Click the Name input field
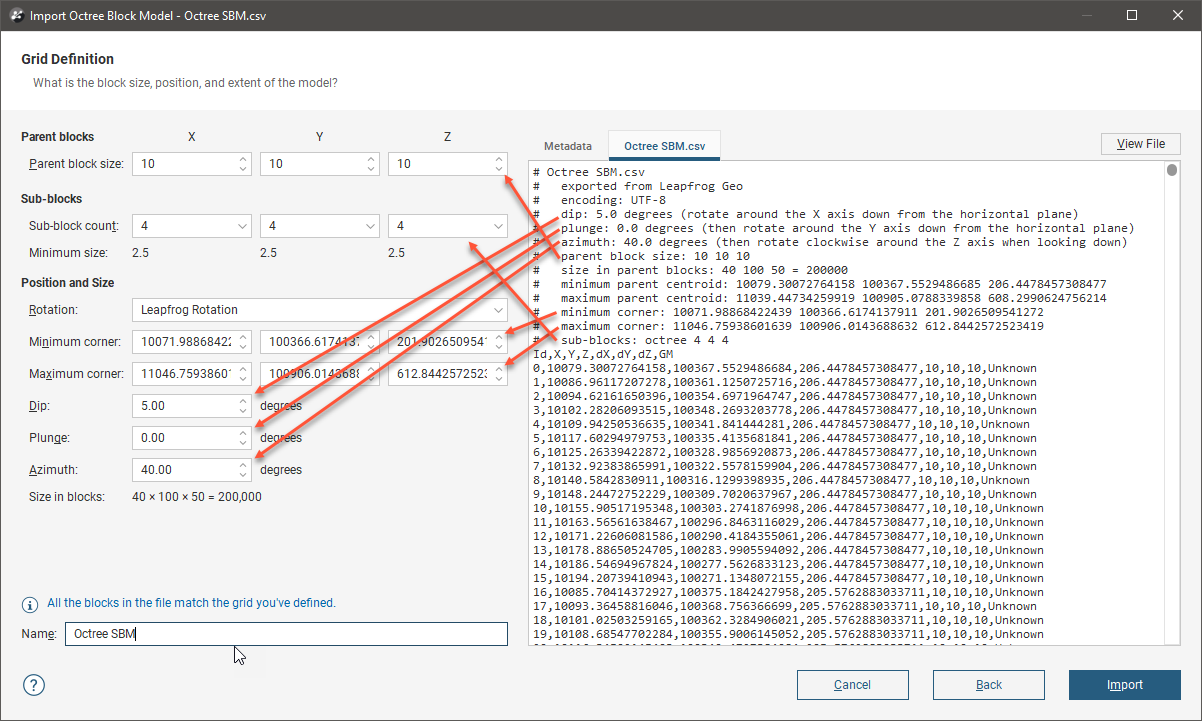Image resolution: width=1202 pixels, height=721 pixels. tap(285, 634)
